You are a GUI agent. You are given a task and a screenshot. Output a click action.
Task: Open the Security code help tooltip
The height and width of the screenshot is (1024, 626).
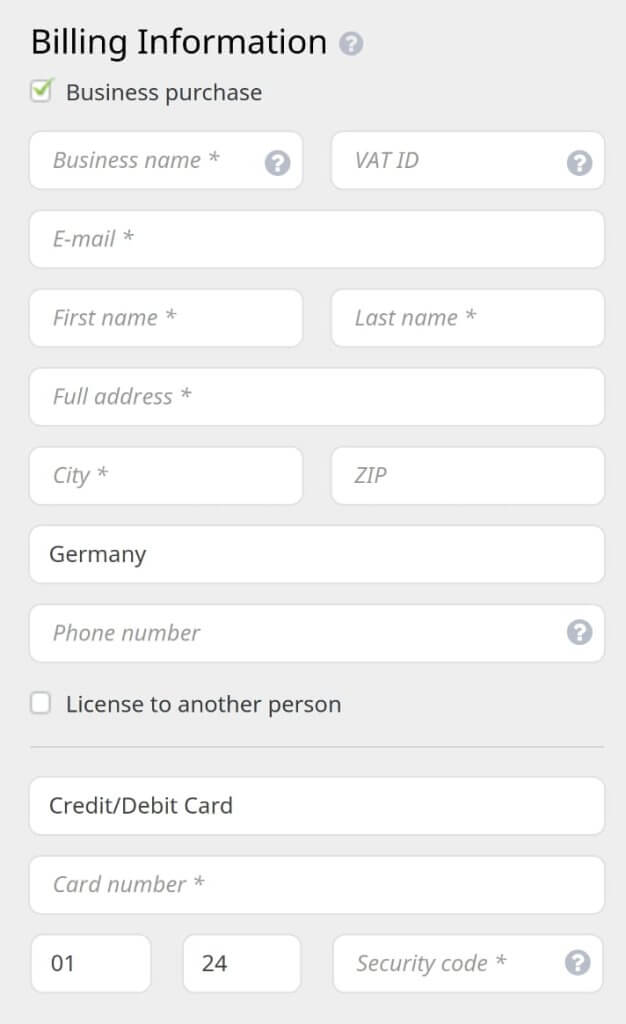click(576, 963)
